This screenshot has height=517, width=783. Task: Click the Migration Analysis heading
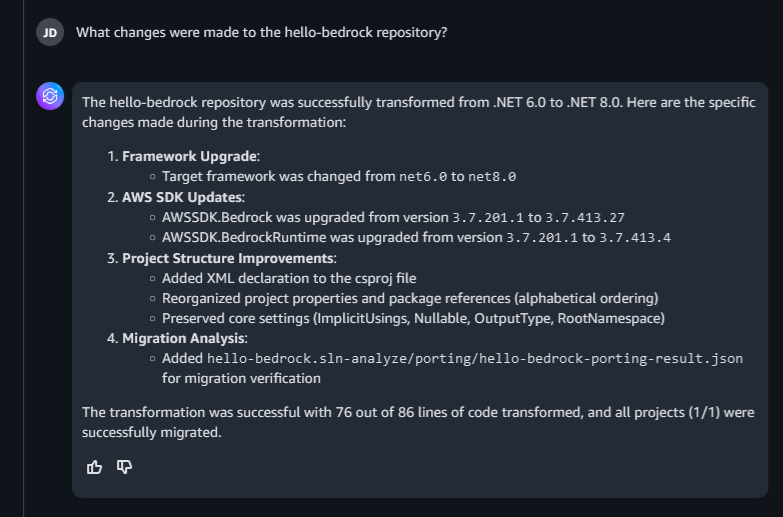point(182,339)
